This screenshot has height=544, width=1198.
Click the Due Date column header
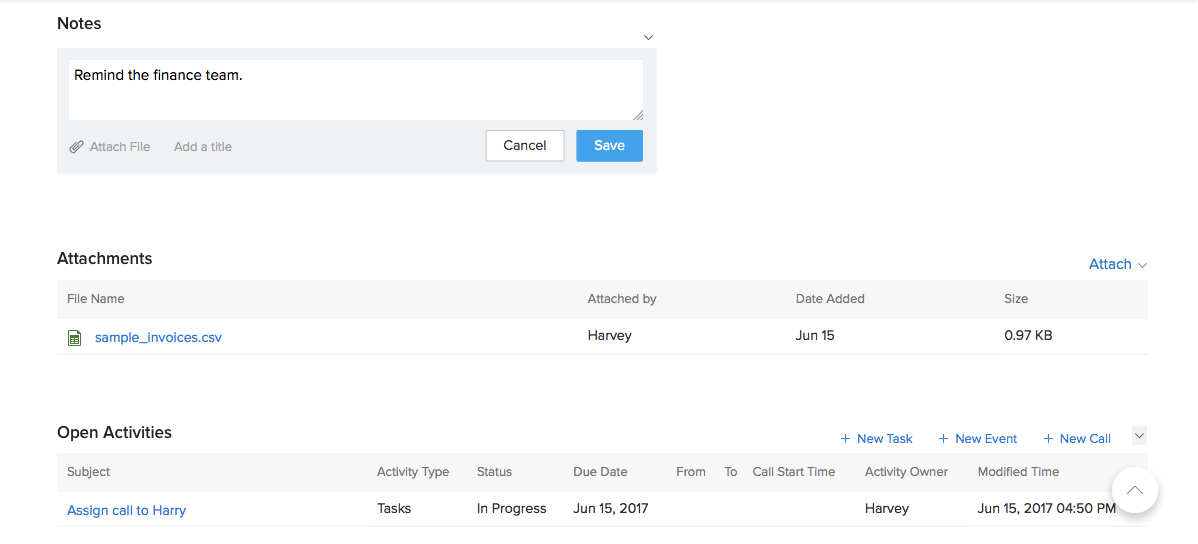(600, 472)
